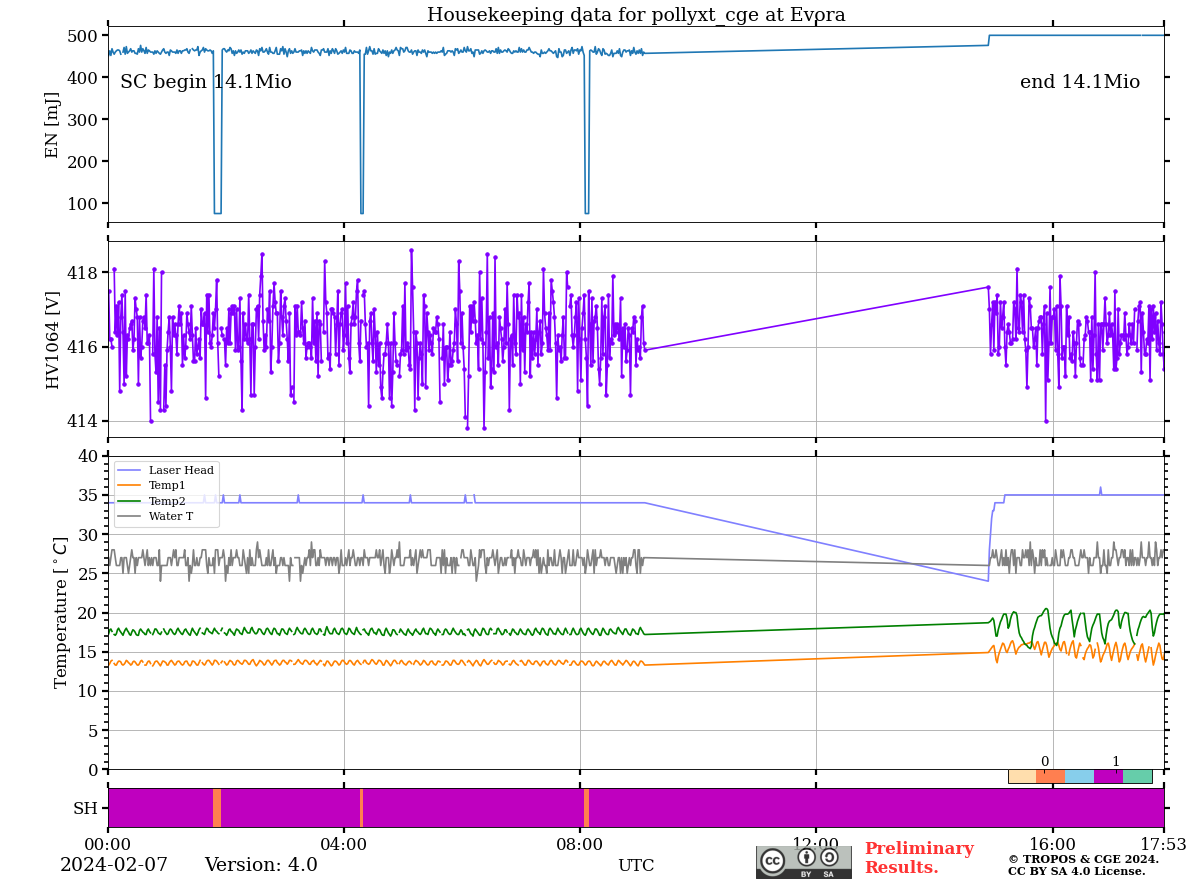The width and height of the screenshot is (1200, 880).
Task: Click the 'end 14.1Mio' annotation
Action: (1080, 82)
